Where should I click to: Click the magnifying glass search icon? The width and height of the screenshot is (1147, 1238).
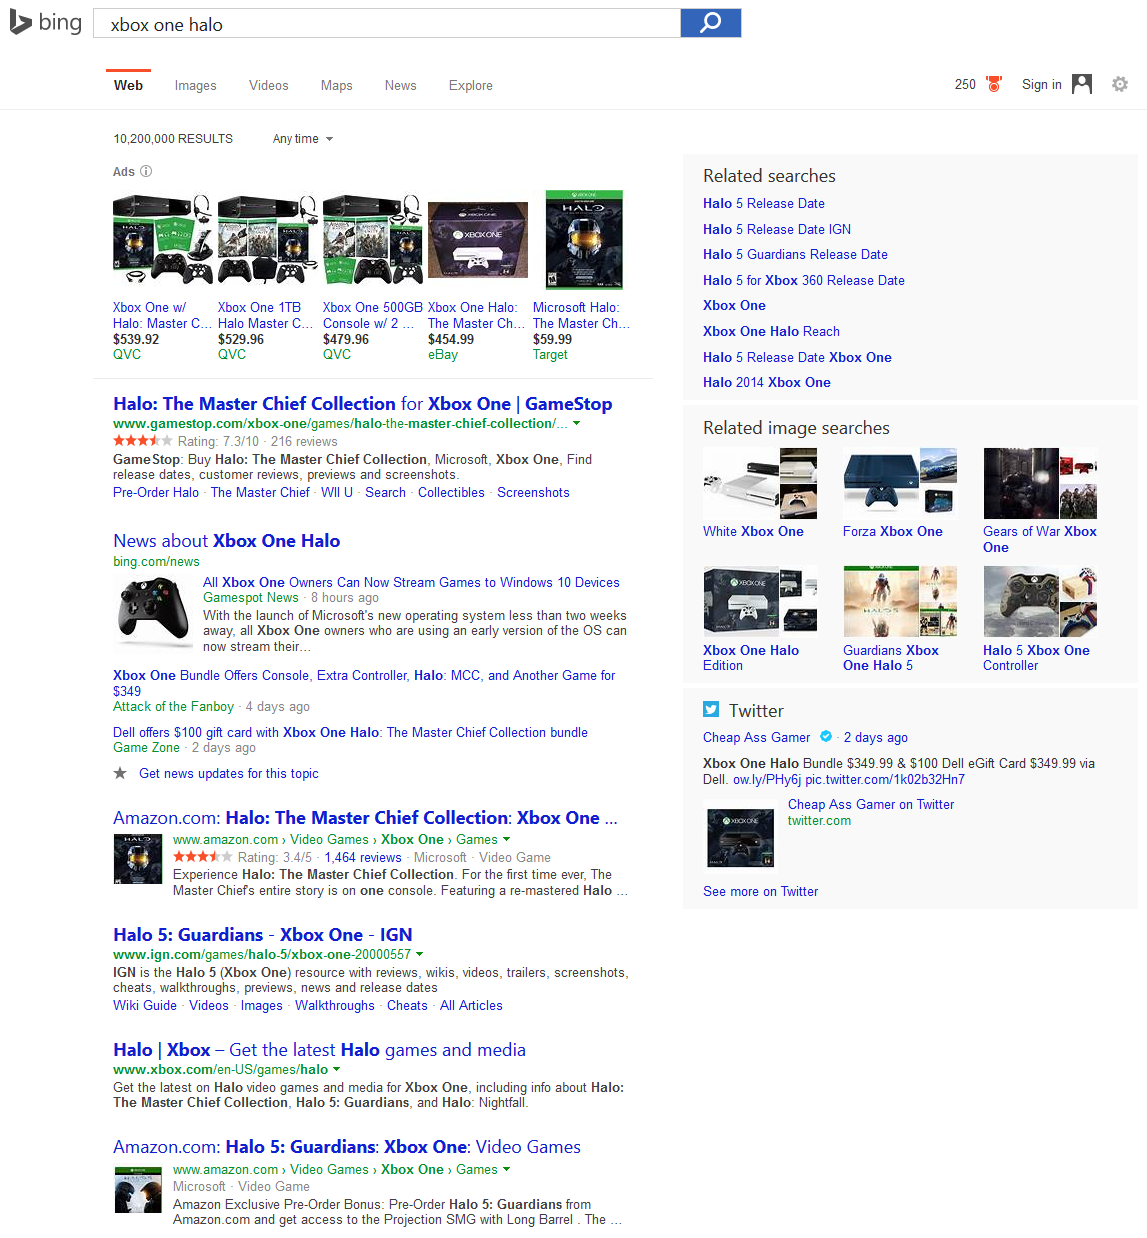(710, 22)
